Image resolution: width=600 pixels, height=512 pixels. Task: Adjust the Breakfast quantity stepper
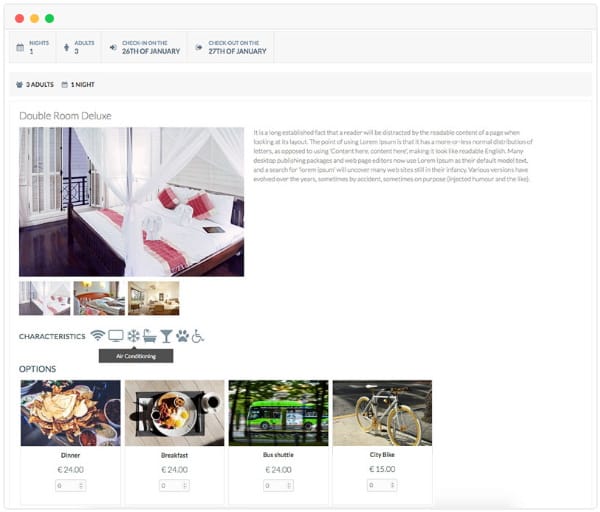pos(174,486)
